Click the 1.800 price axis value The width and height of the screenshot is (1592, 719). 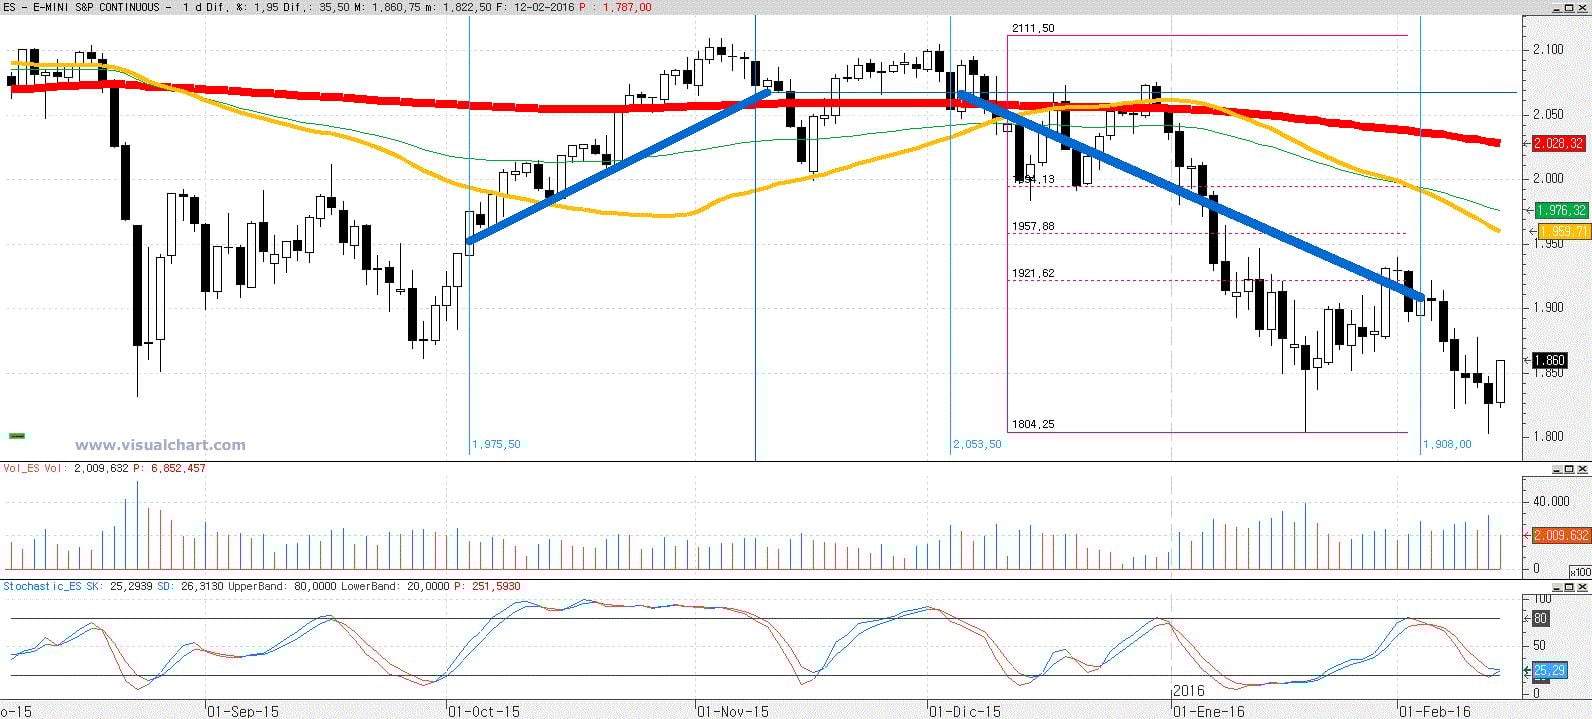1549,437
